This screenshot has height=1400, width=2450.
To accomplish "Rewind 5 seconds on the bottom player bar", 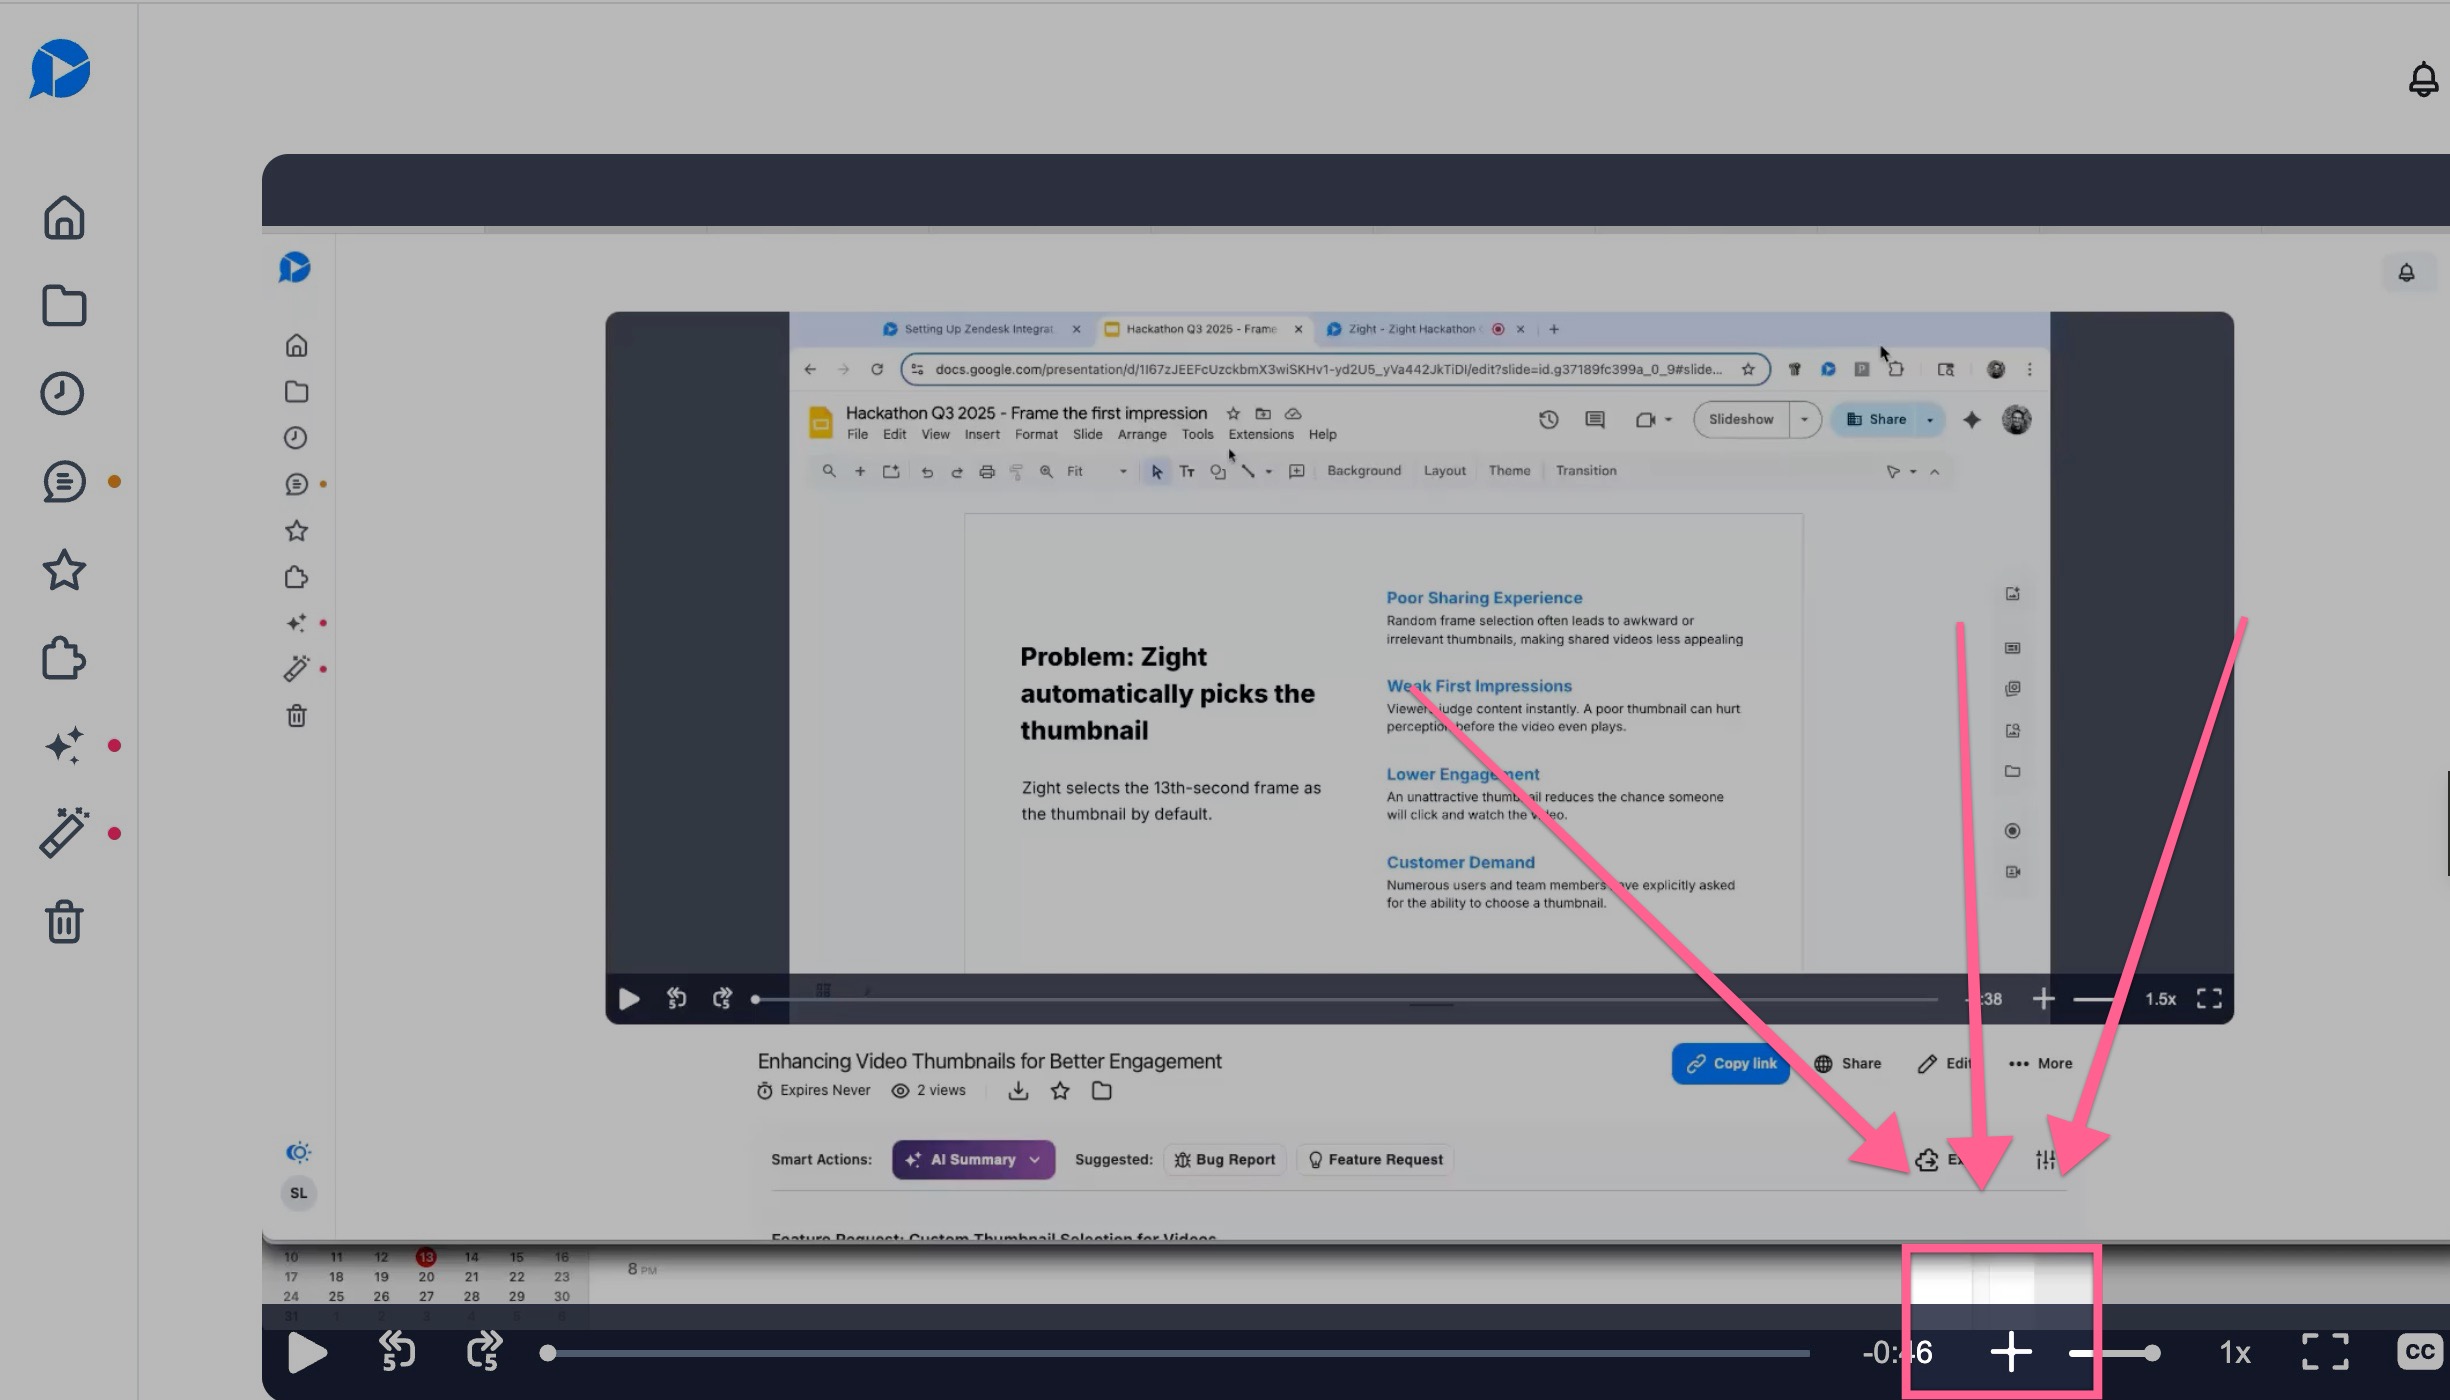I will (x=397, y=1352).
